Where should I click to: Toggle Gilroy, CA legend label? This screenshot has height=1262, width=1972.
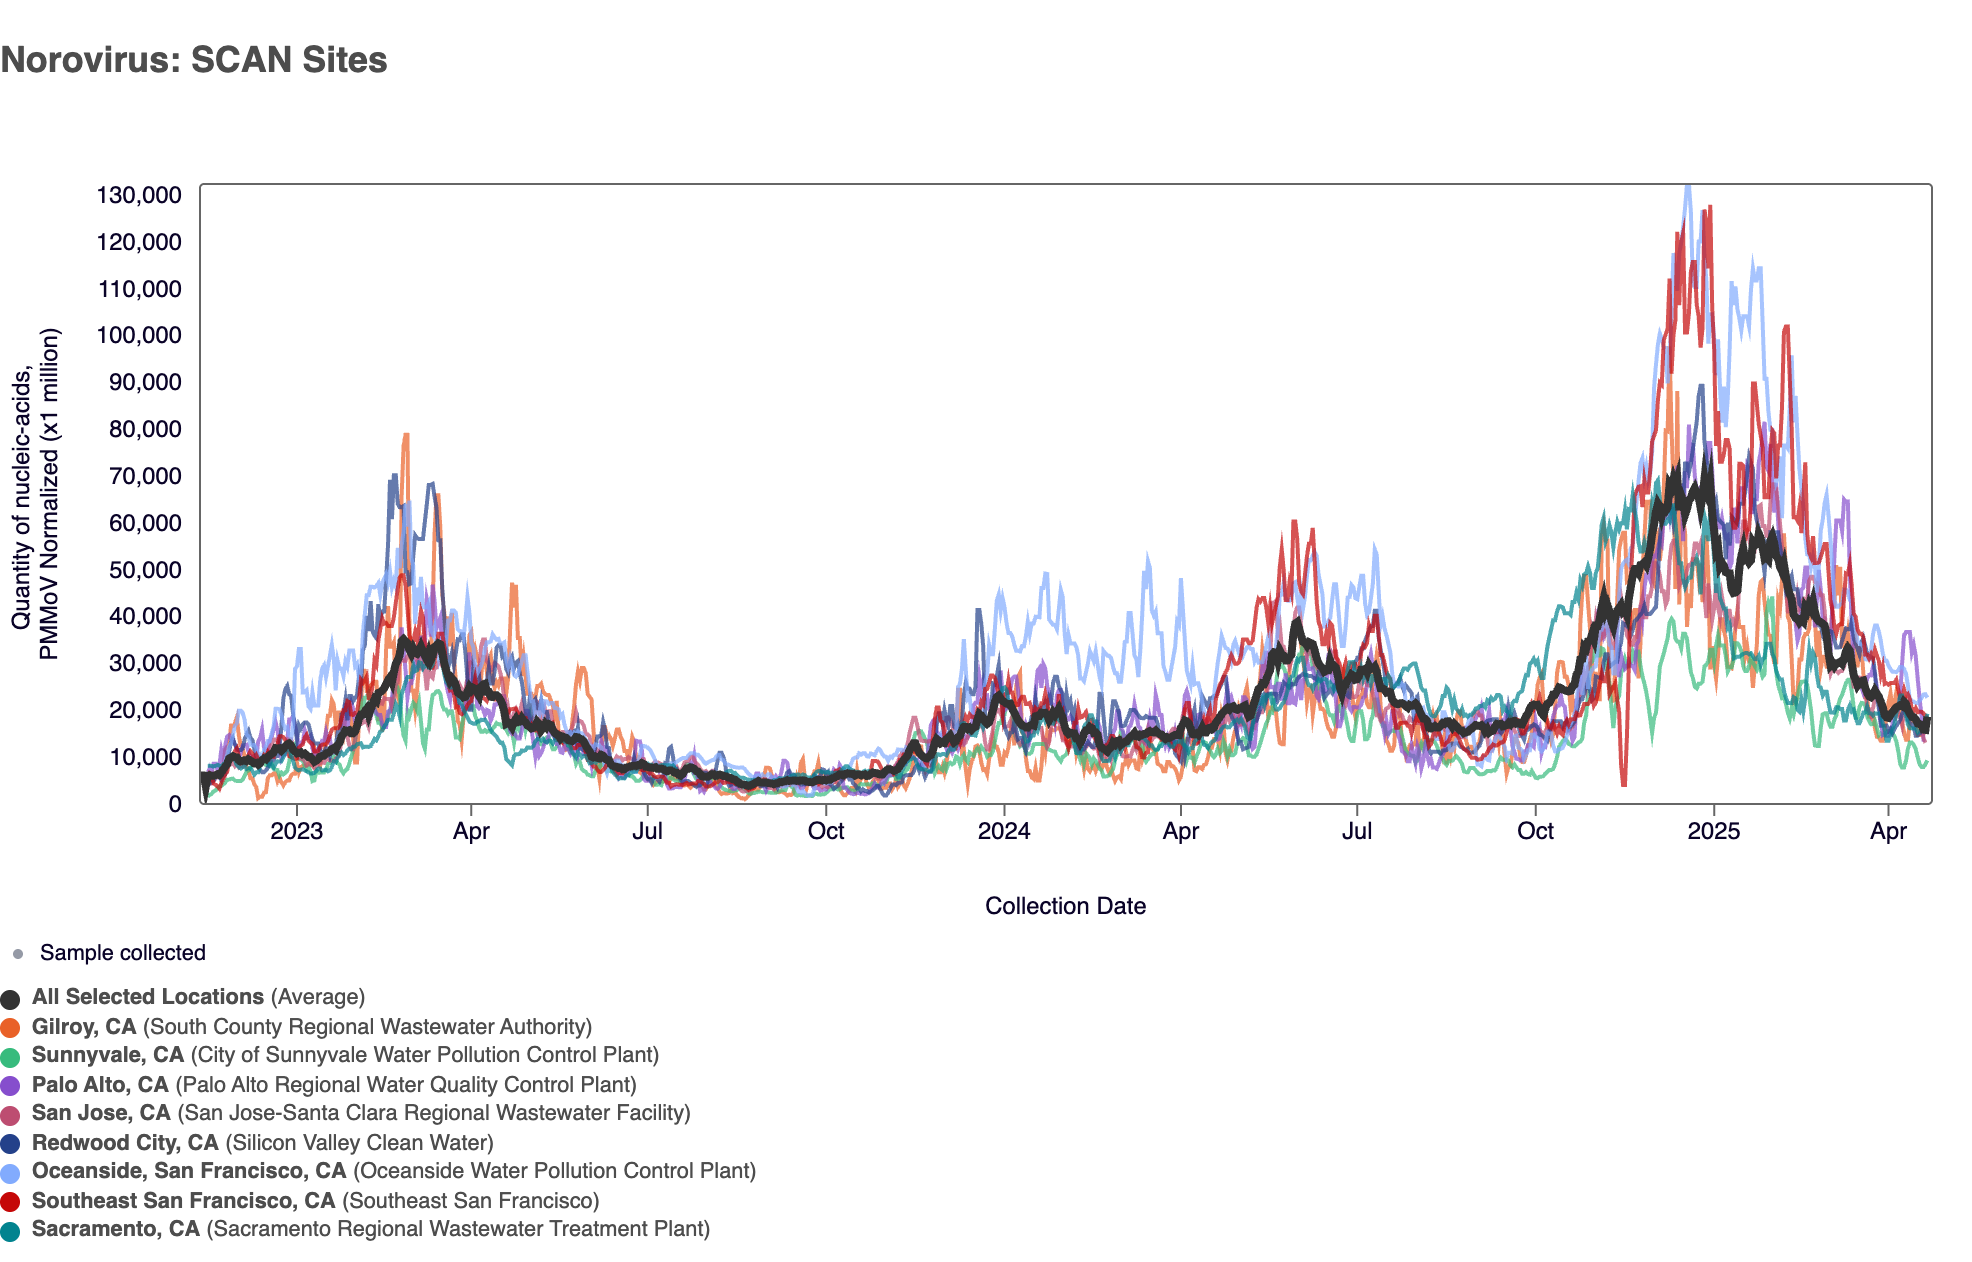[x=84, y=1027]
